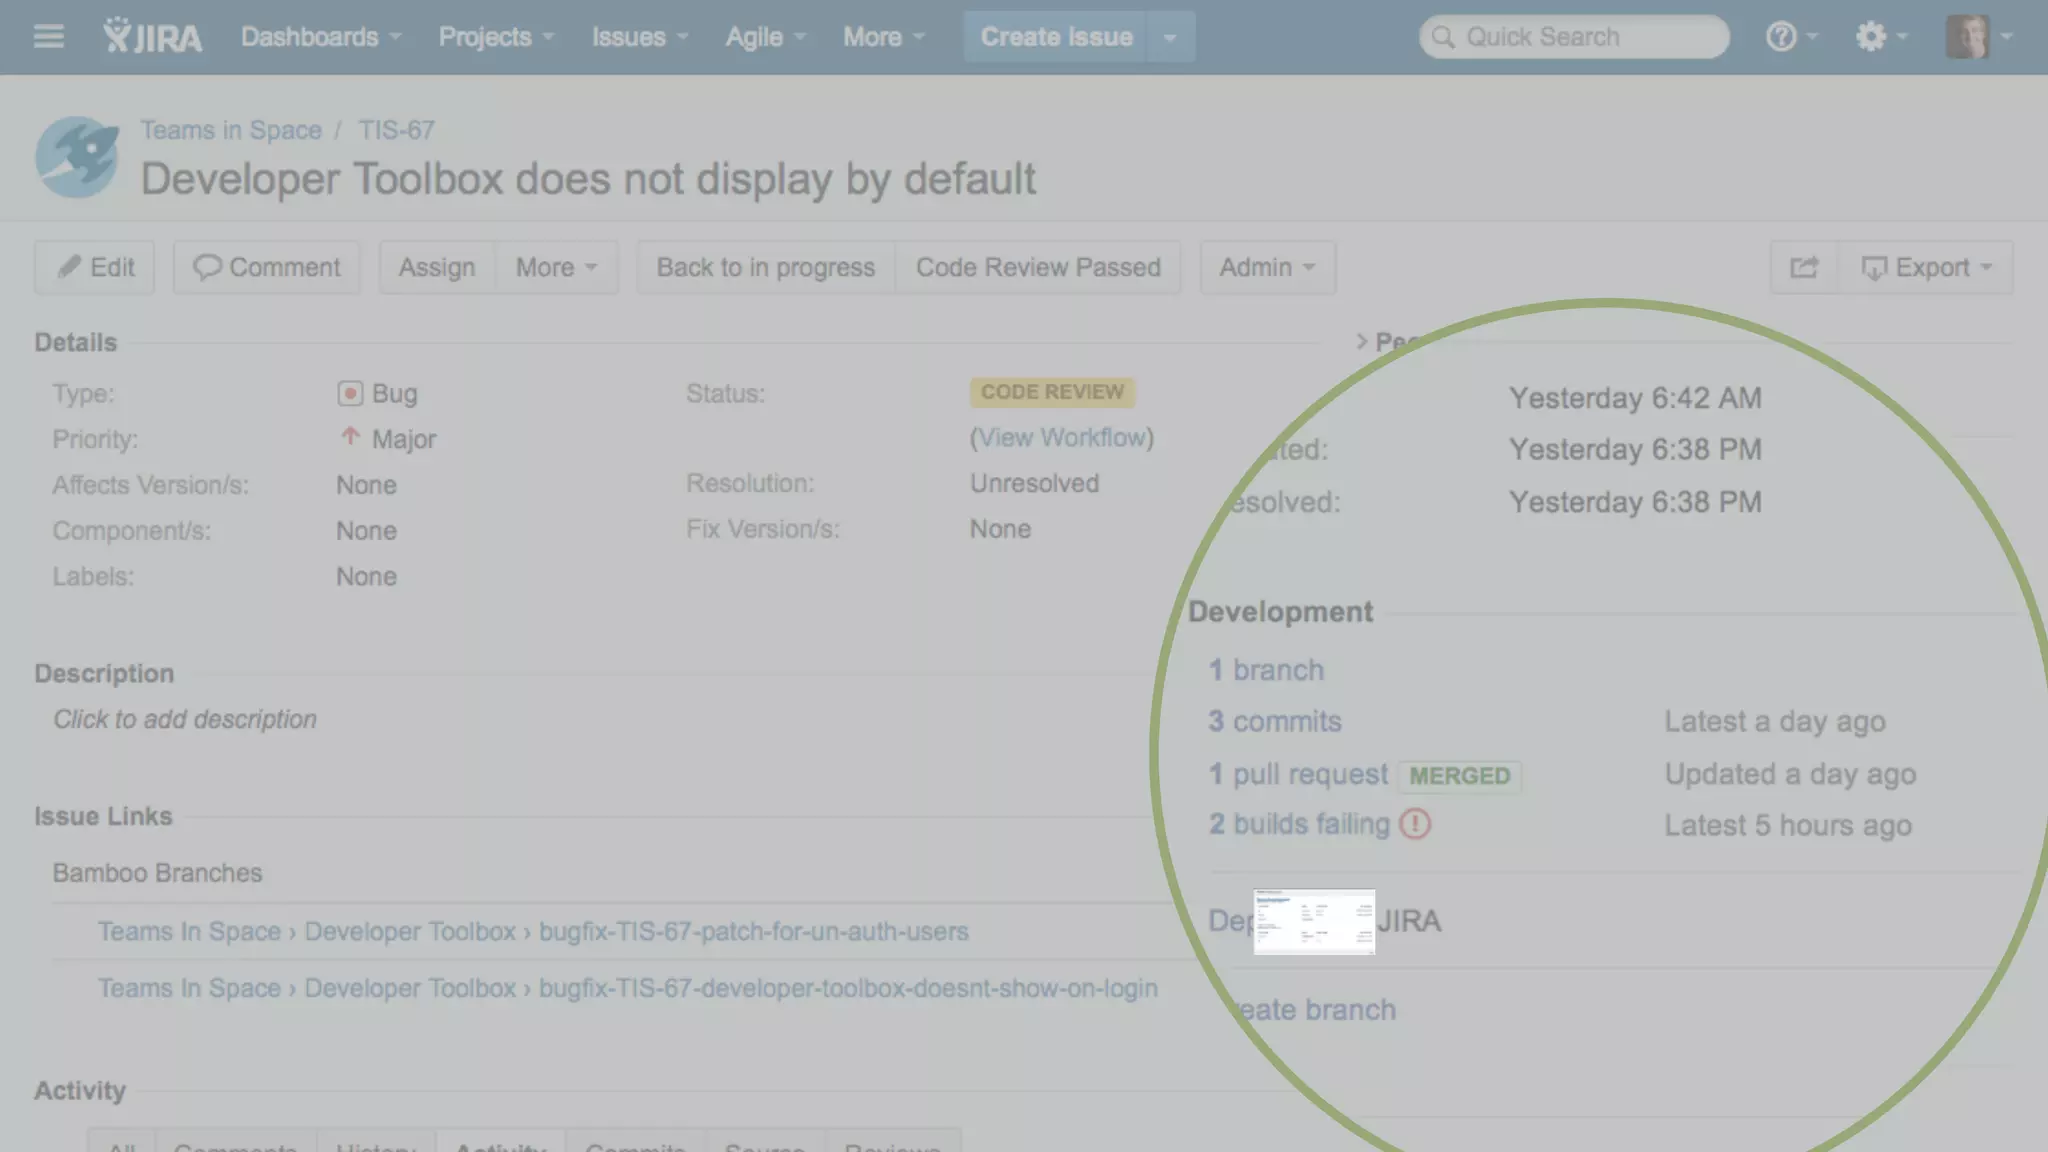The width and height of the screenshot is (2048, 1152).
Task: Open the Admin dropdown button
Action: pos(1267,268)
